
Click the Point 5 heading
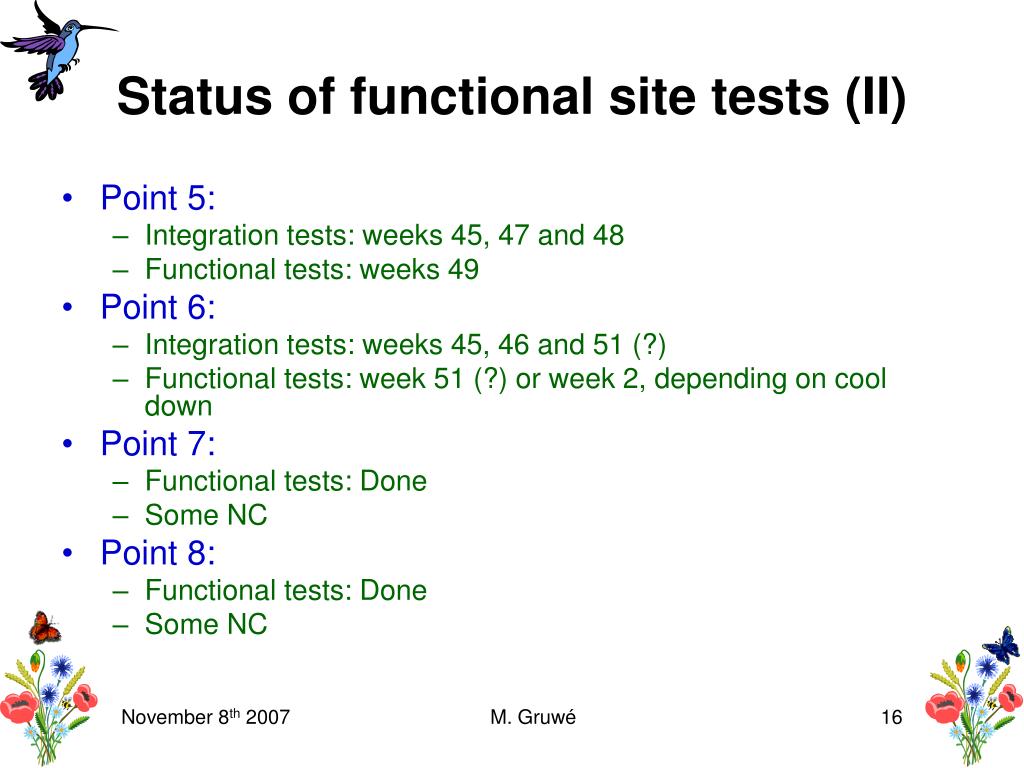tap(157, 198)
